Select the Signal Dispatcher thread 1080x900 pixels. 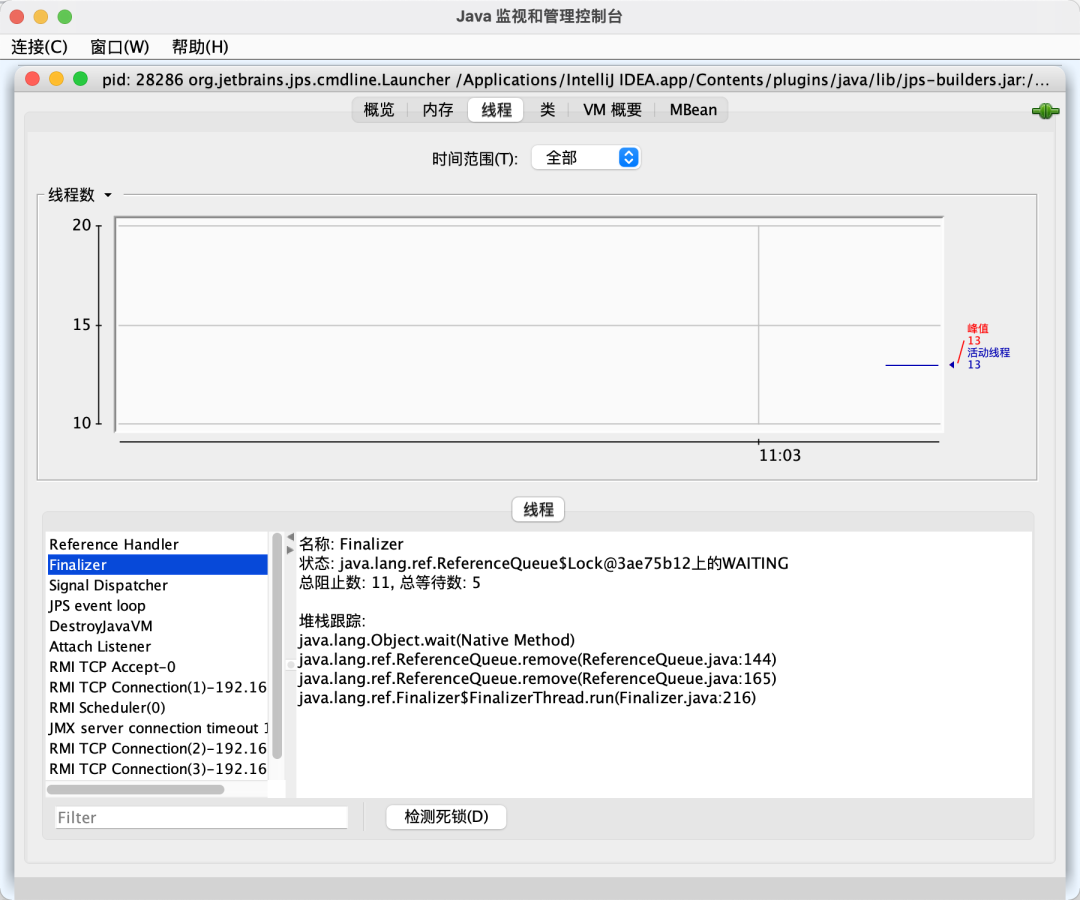108,586
